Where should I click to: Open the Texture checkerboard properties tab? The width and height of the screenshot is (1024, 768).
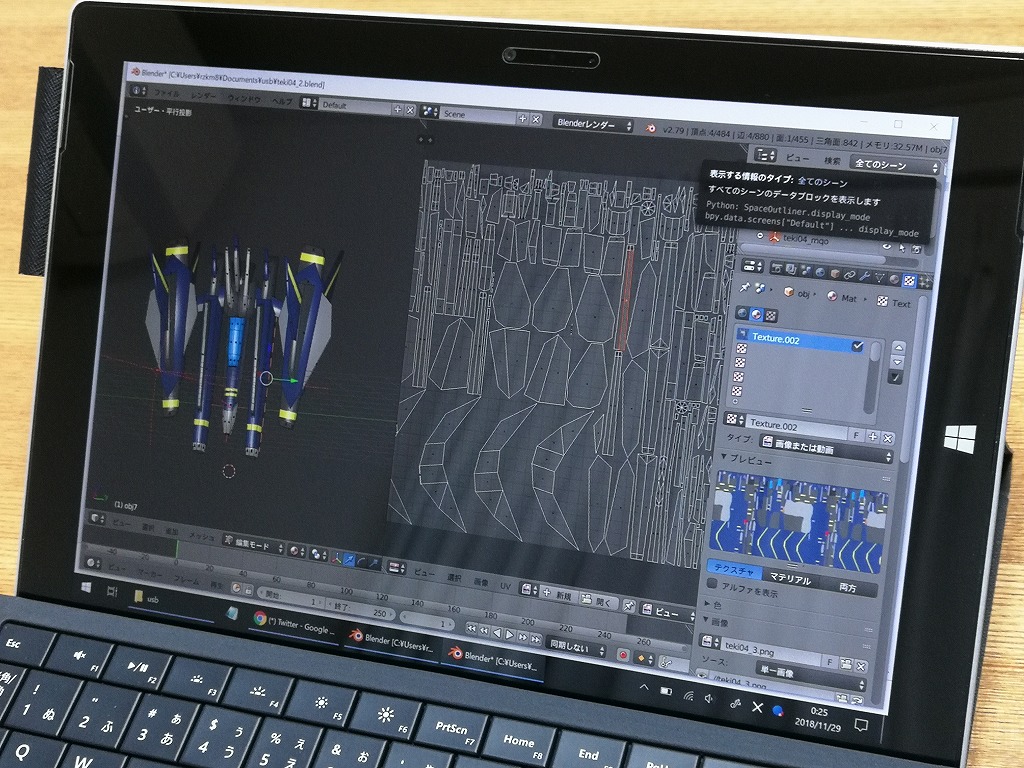click(909, 281)
